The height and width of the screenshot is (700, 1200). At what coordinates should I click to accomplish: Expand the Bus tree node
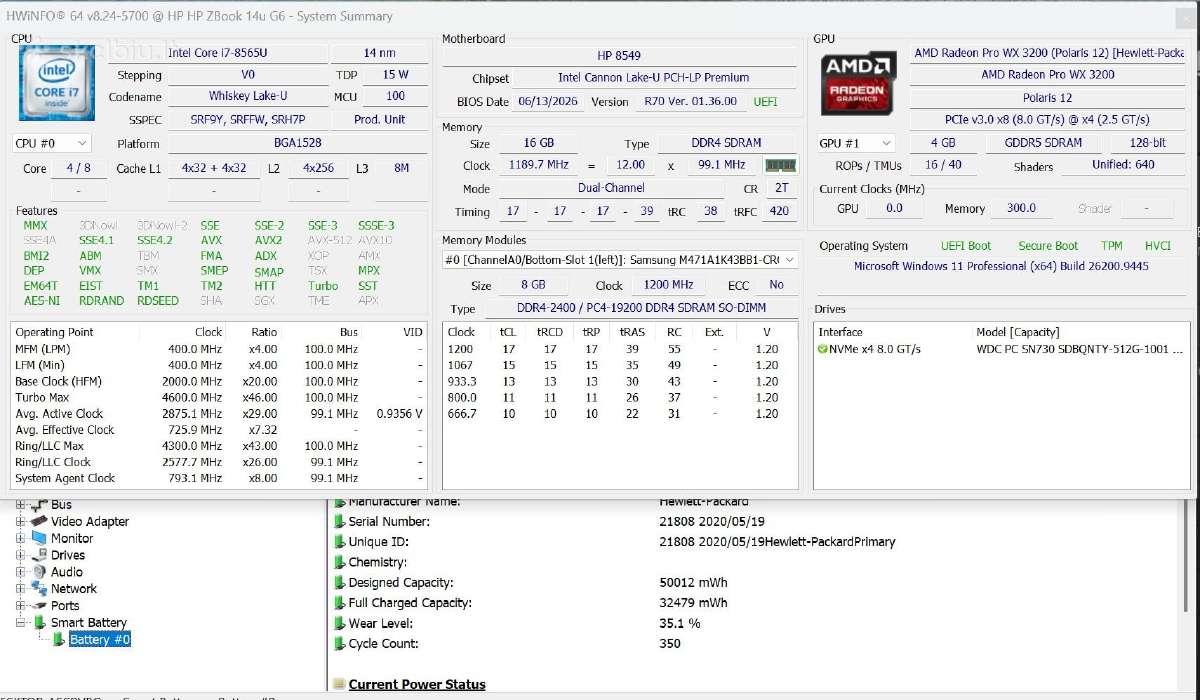coord(20,504)
